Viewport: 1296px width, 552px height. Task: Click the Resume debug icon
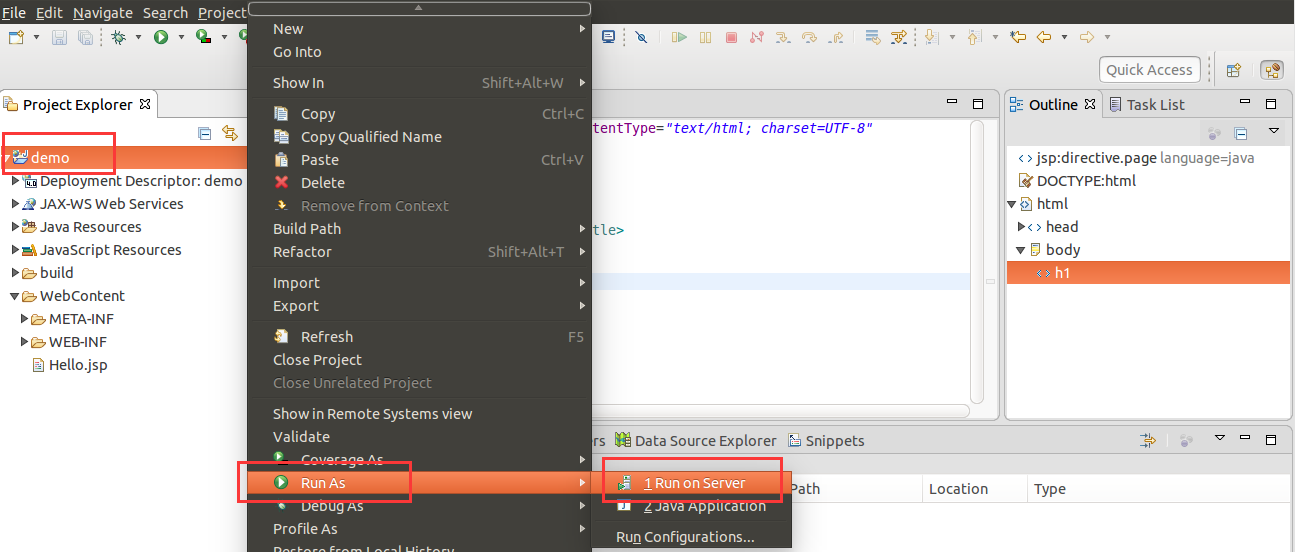[x=679, y=37]
